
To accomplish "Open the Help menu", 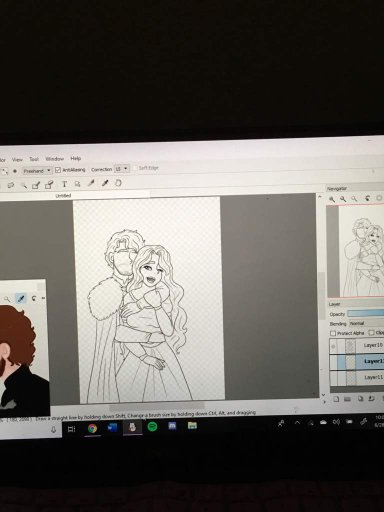I will coord(76,158).
